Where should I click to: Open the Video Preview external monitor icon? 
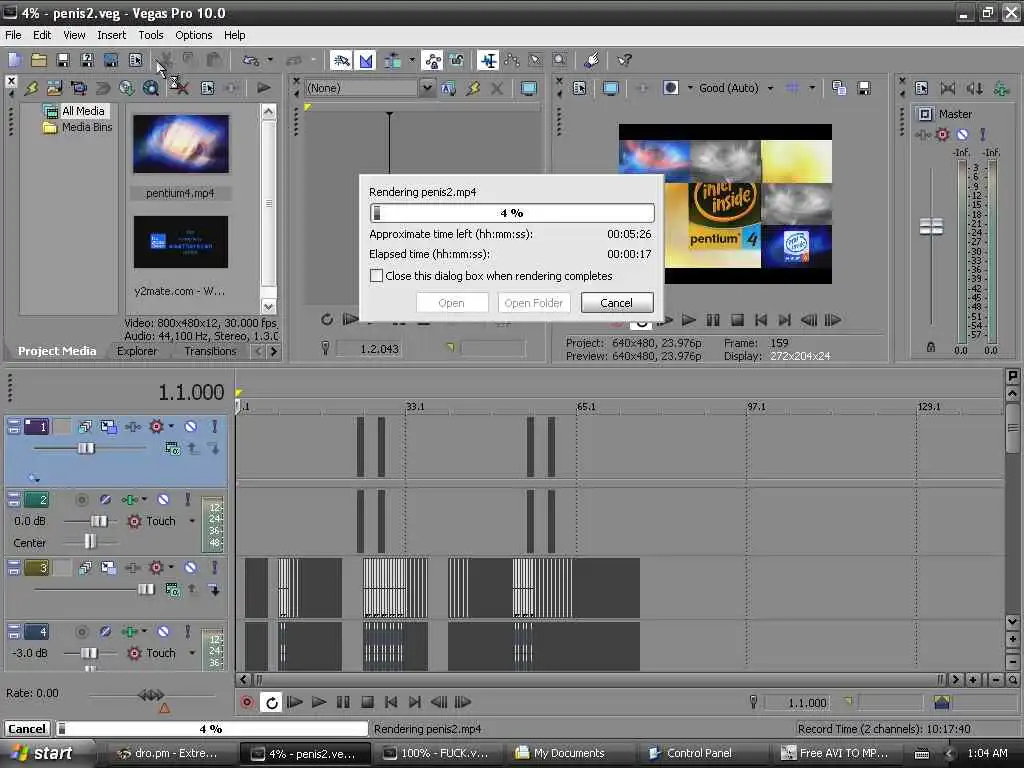point(611,88)
